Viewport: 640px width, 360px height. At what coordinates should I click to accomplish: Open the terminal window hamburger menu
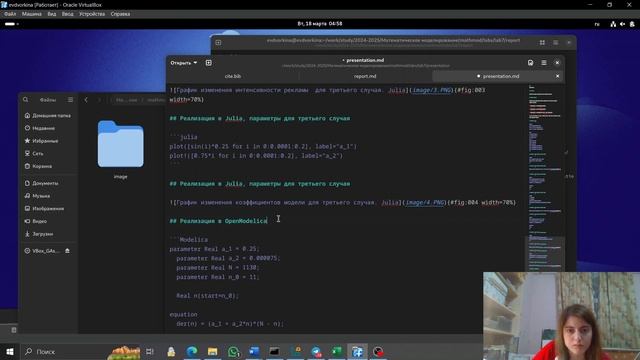click(556, 42)
